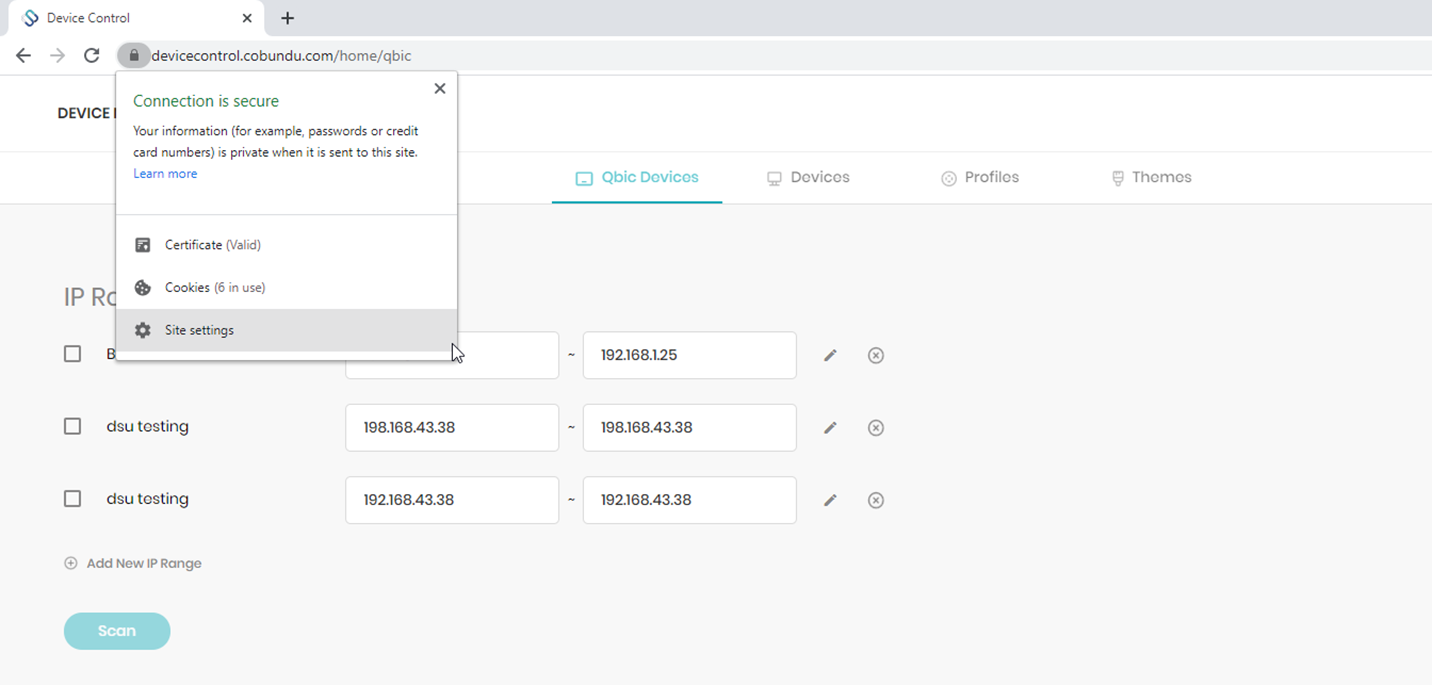Tick the checkbox for the 198.168.43.38 range
The height and width of the screenshot is (685, 1432).
coord(72,426)
